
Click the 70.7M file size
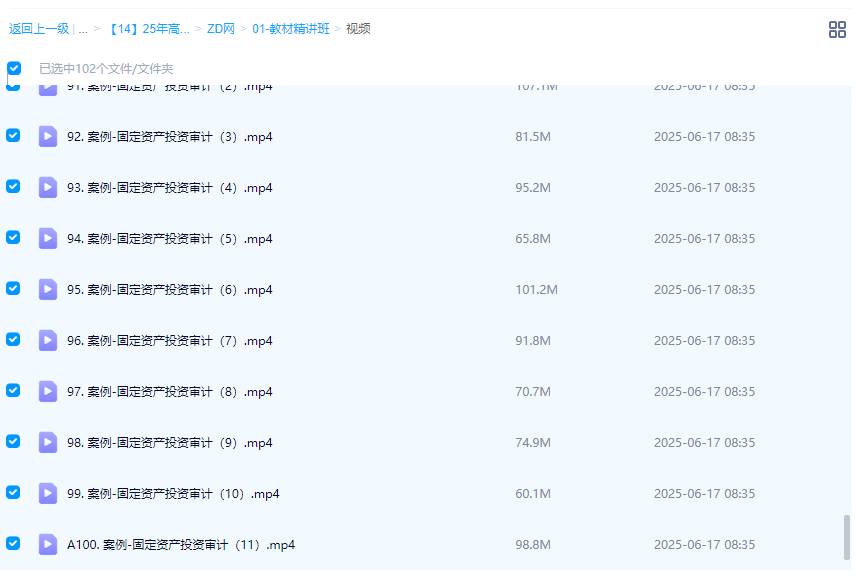pos(533,391)
